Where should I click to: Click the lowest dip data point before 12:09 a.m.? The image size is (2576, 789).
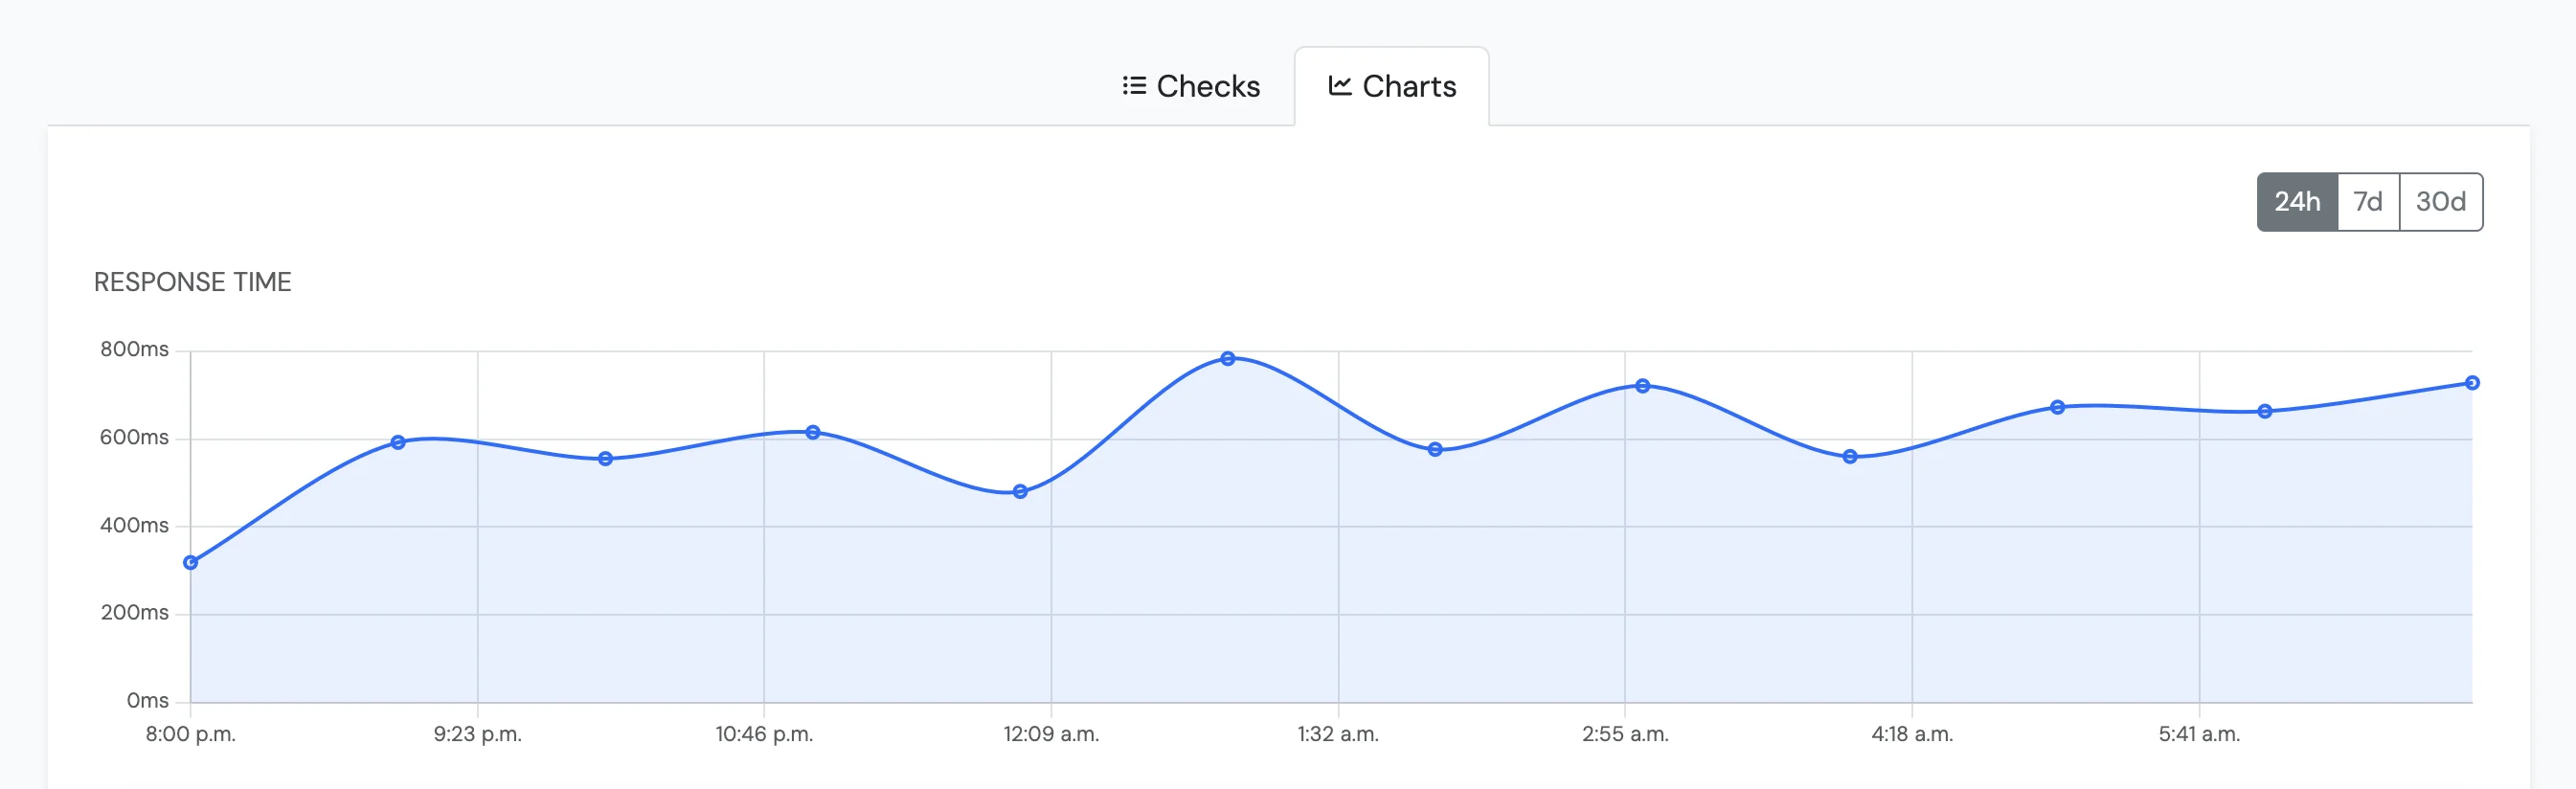pyautogui.click(x=1020, y=492)
